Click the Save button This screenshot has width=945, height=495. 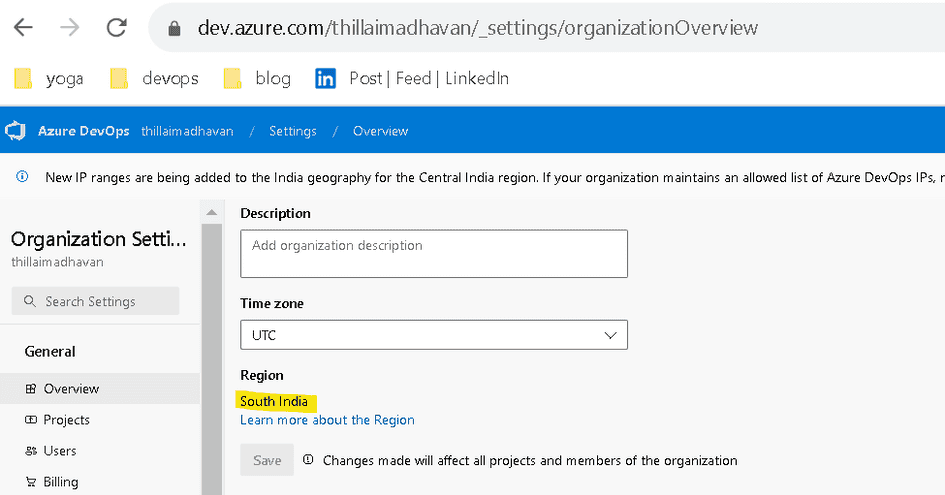click(x=267, y=460)
